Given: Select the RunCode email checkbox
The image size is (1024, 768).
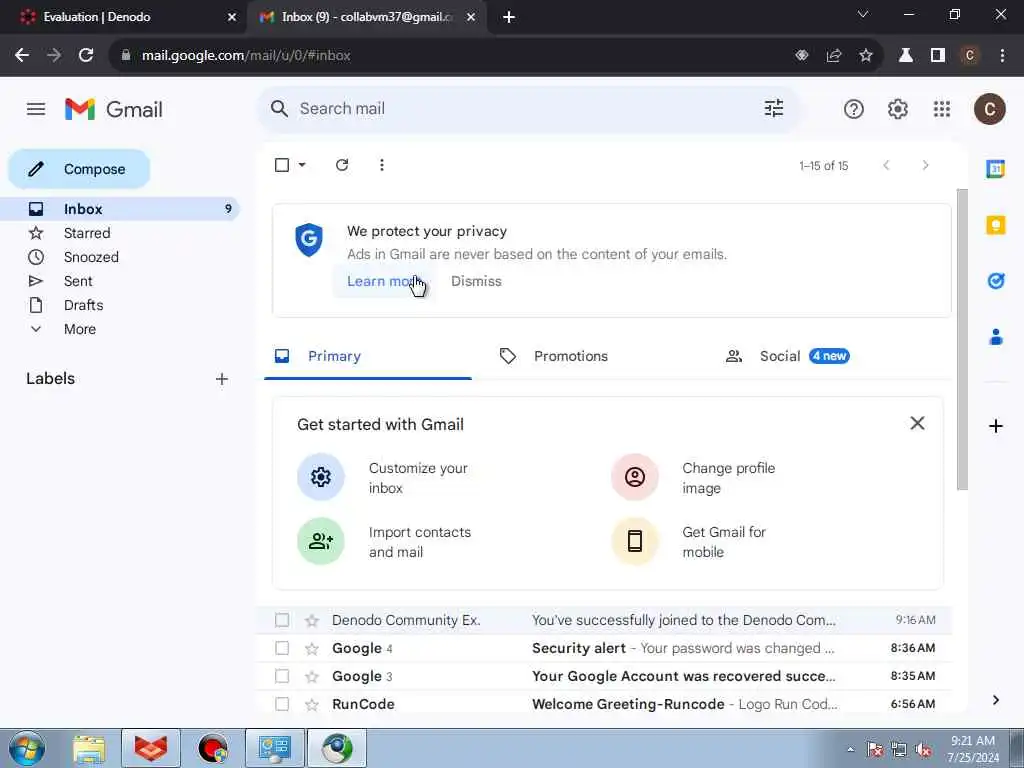Looking at the screenshot, I should coord(281,704).
